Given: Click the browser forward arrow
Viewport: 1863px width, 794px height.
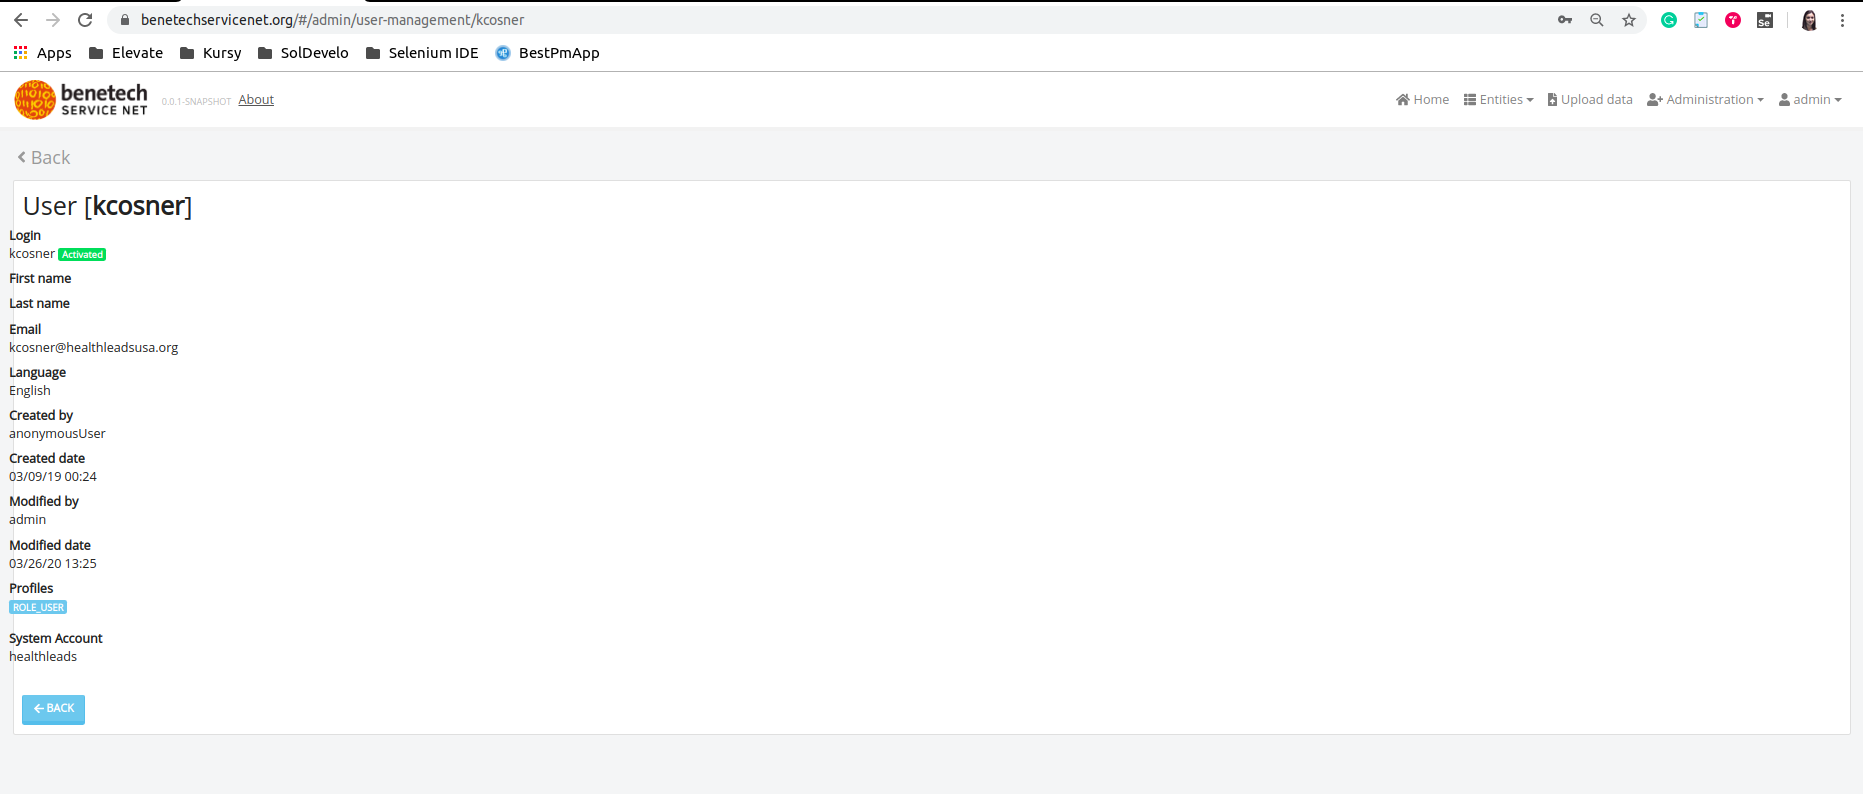Looking at the screenshot, I should [53, 20].
